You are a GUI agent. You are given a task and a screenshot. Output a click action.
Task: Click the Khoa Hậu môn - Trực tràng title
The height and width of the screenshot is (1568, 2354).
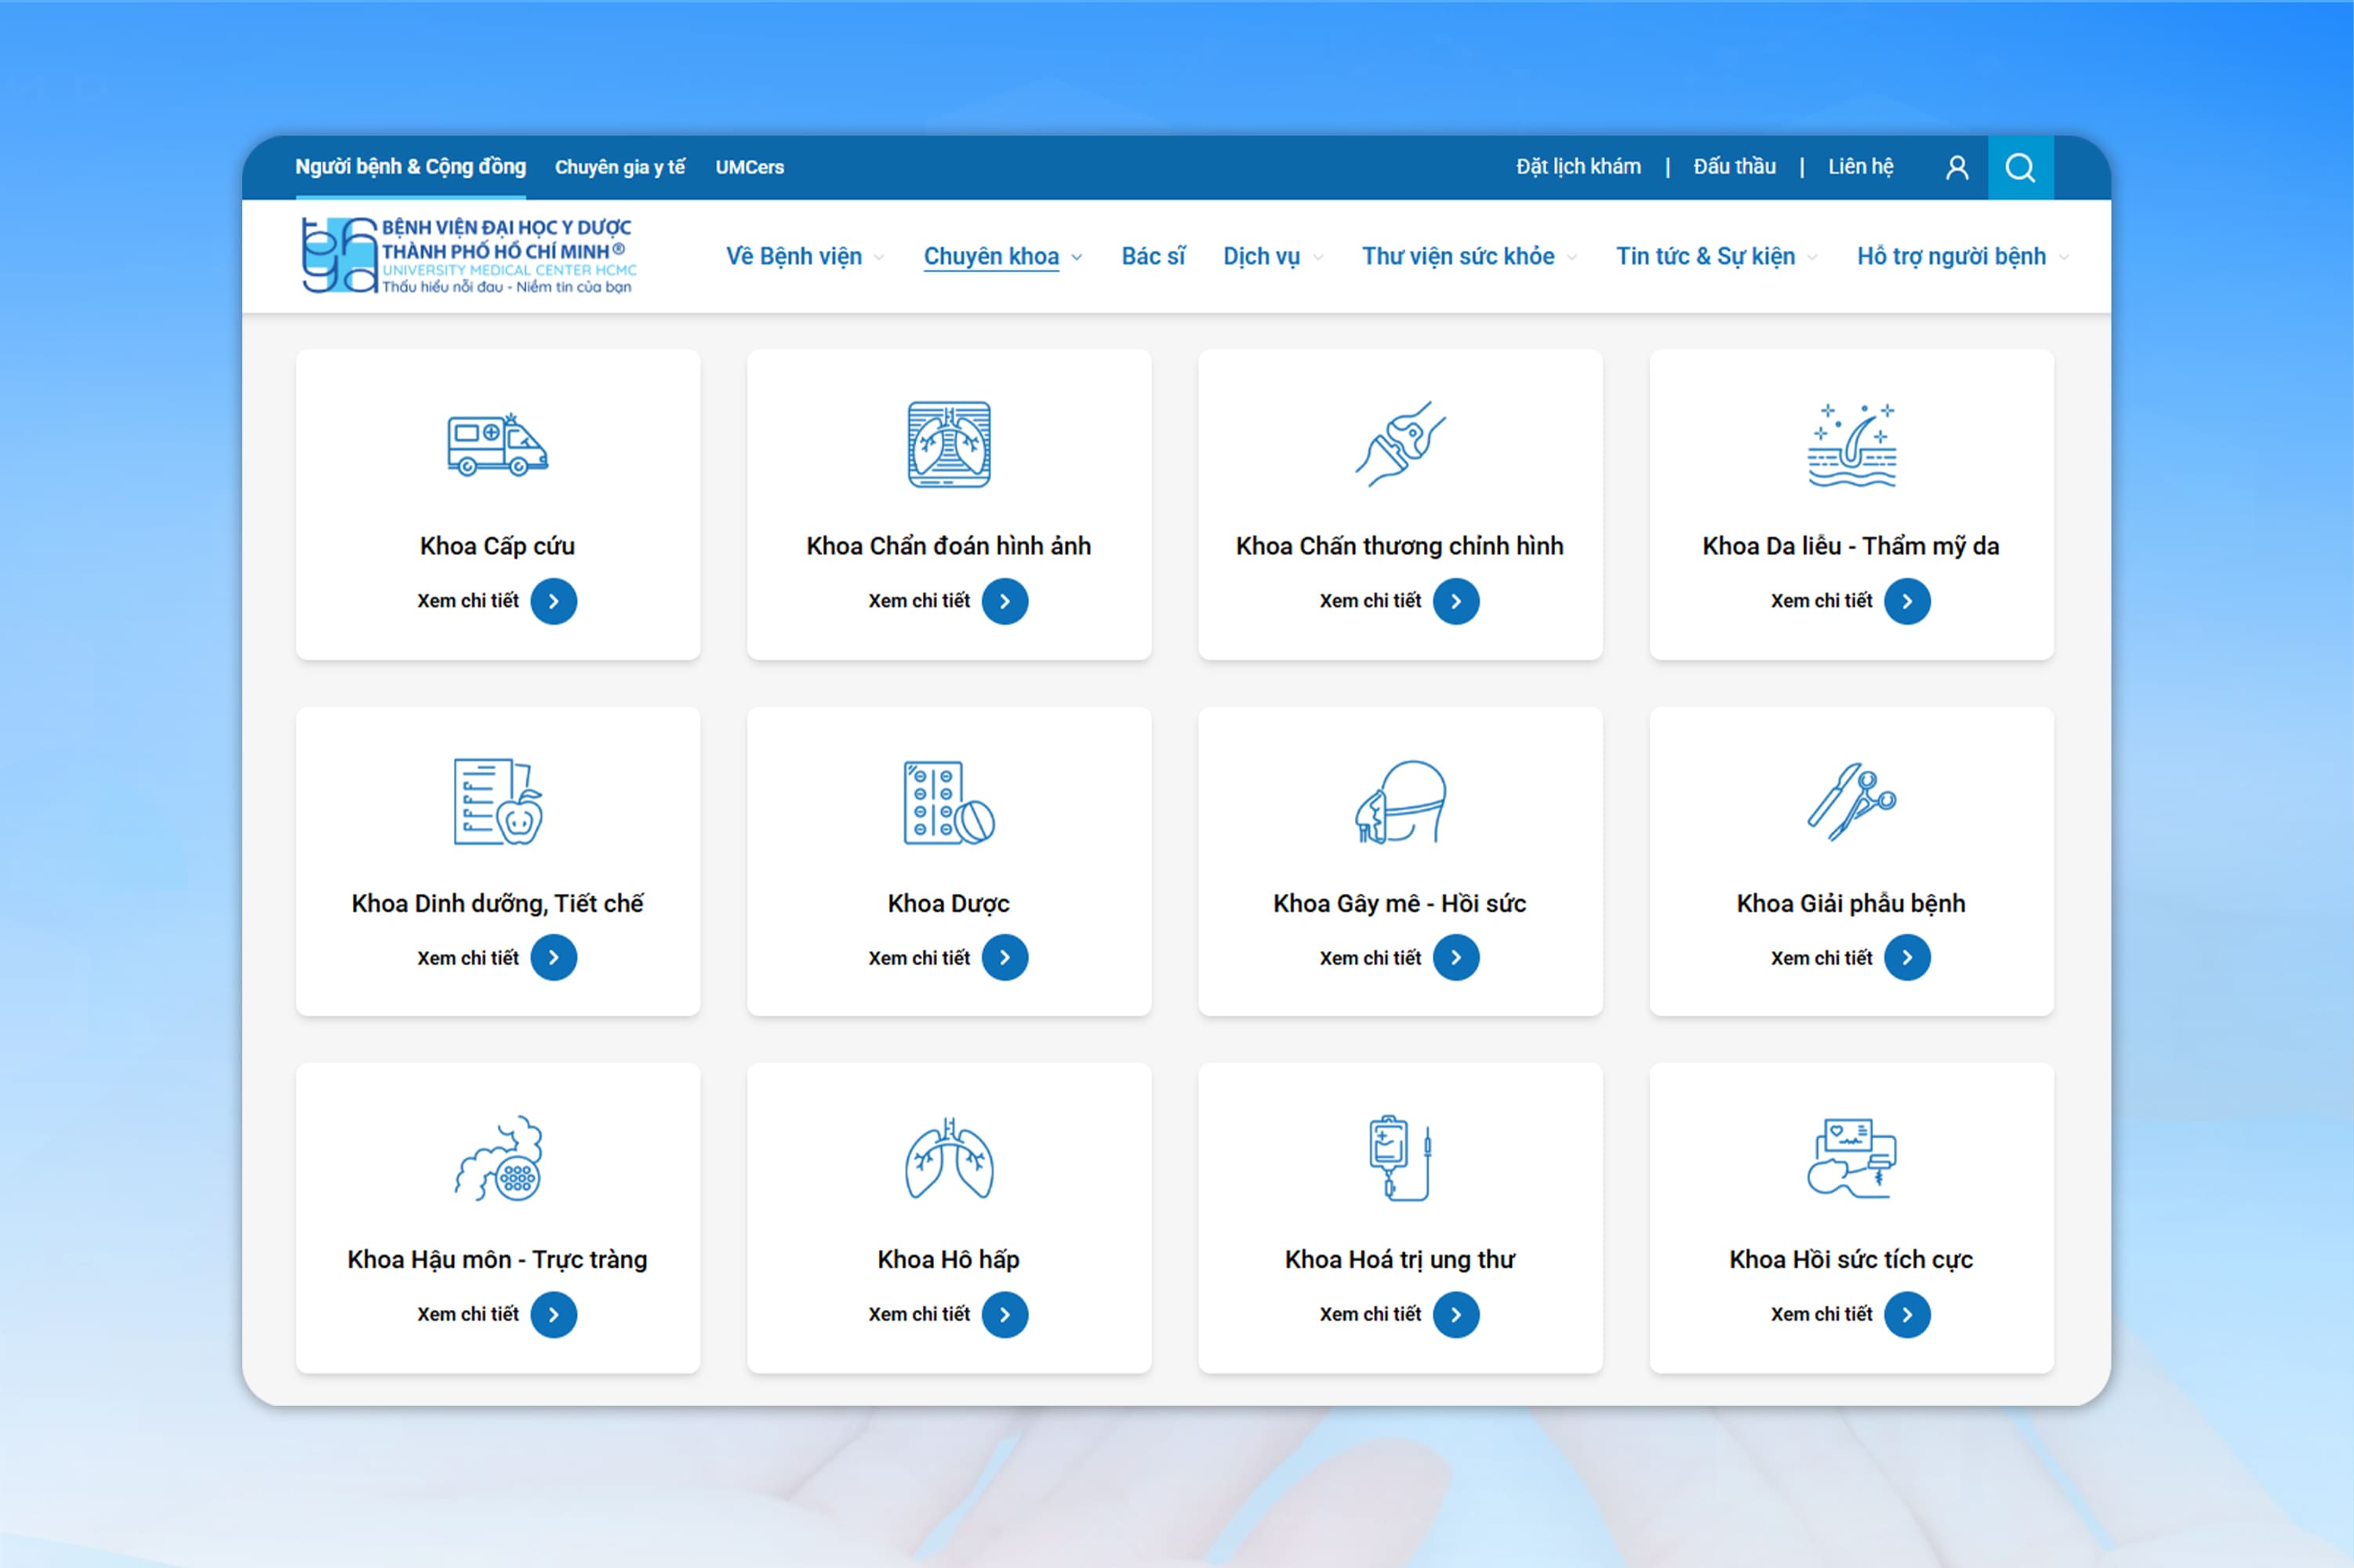click(497, 1260)
